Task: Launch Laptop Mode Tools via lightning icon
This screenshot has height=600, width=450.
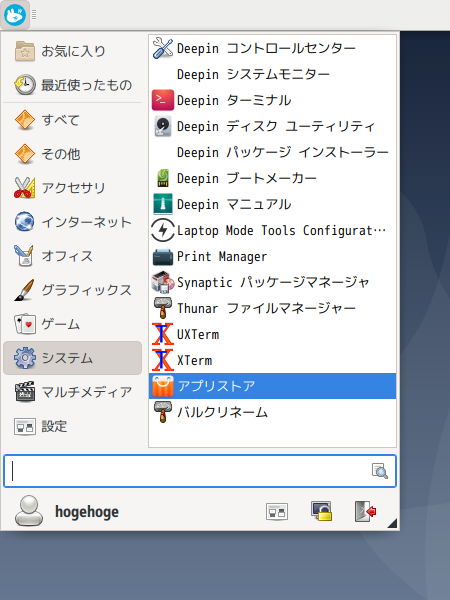Action: [163, 230]
